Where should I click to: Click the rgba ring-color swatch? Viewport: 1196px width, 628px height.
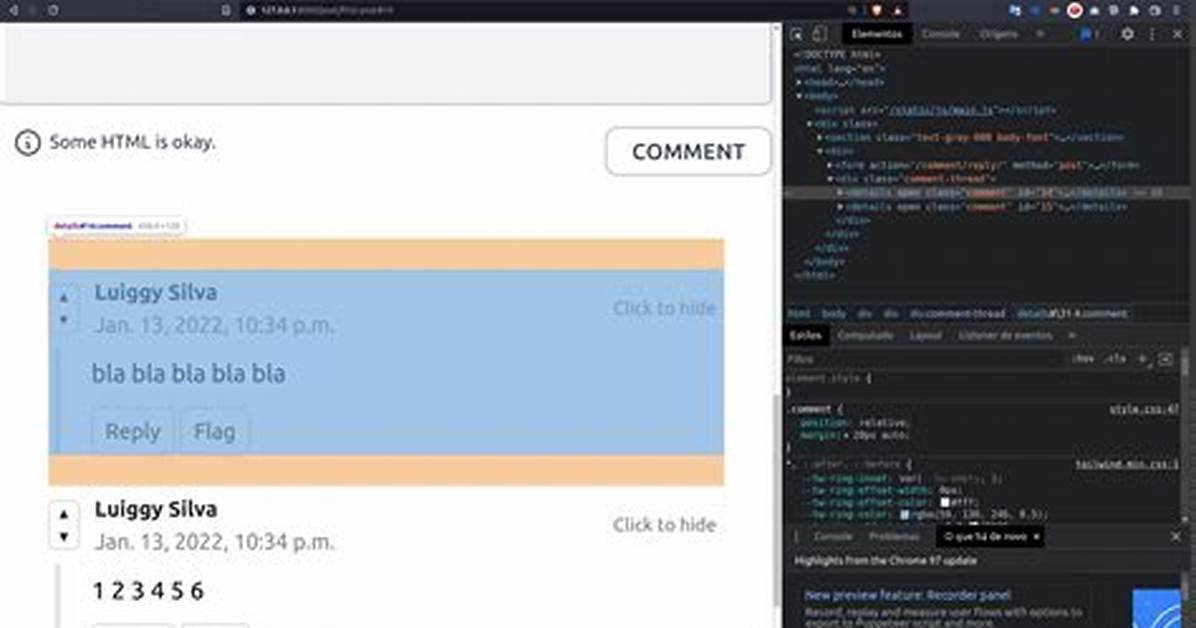905,515
